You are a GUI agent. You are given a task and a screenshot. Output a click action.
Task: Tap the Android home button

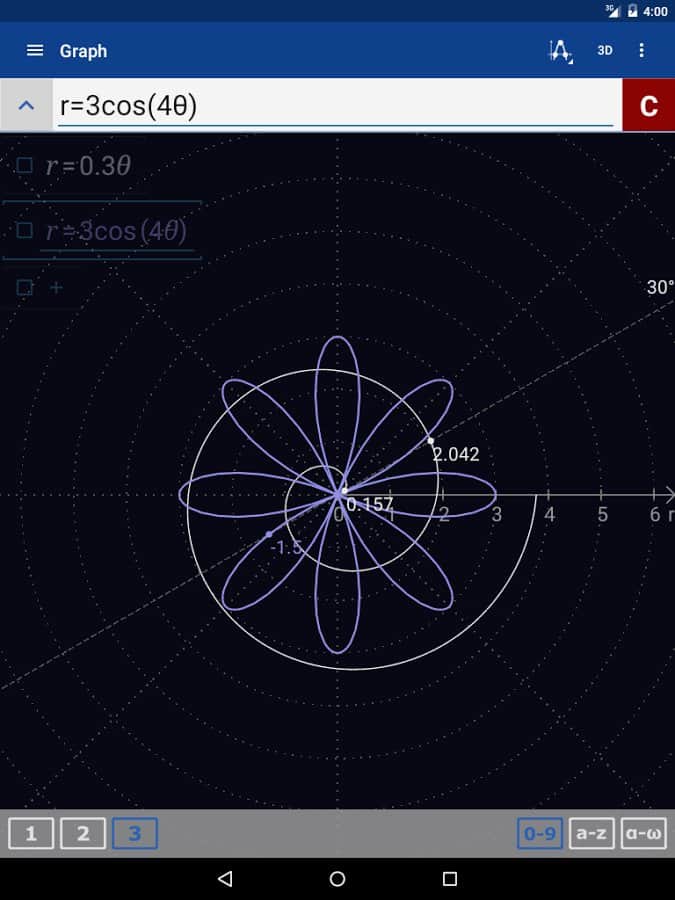(337, 879)
